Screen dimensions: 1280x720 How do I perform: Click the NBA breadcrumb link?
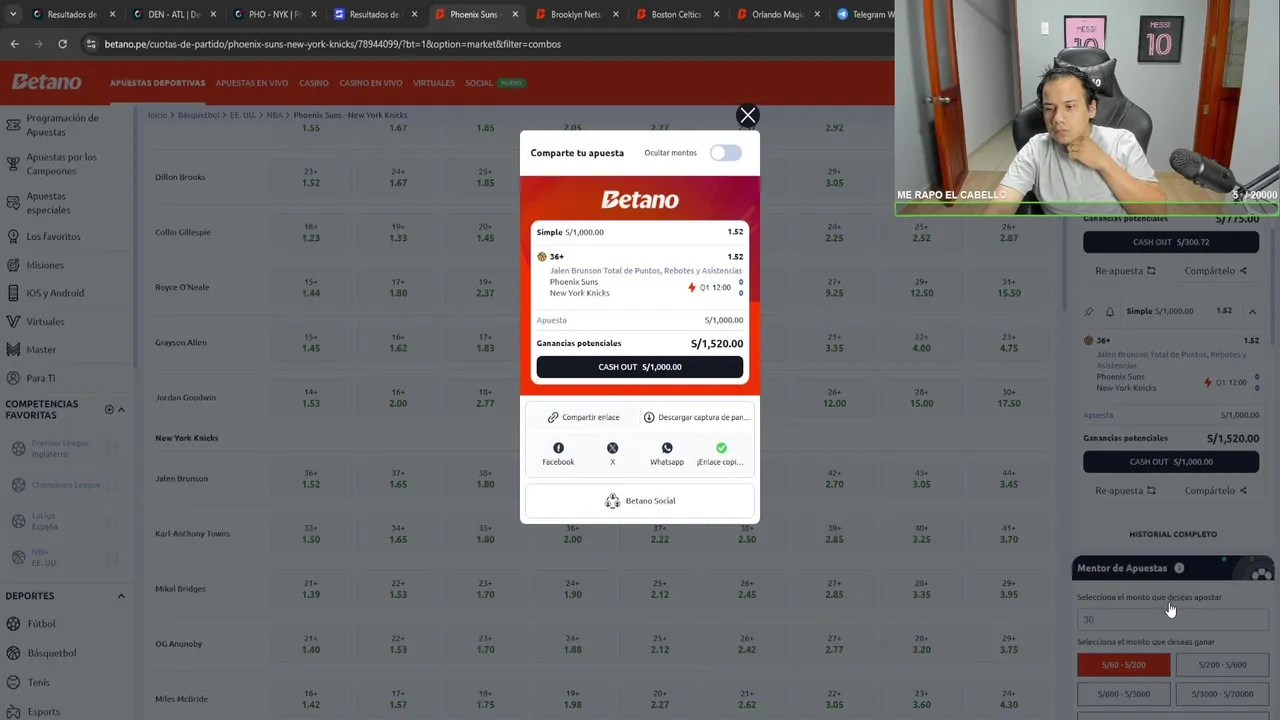274,115
